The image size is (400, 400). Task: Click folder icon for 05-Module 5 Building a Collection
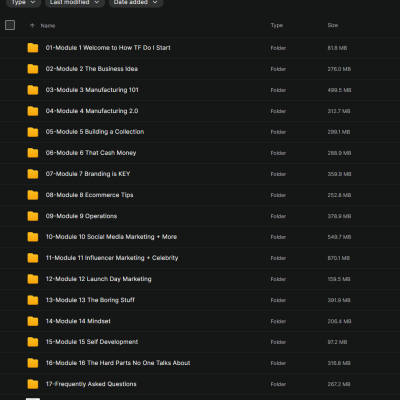click(33, 132)
